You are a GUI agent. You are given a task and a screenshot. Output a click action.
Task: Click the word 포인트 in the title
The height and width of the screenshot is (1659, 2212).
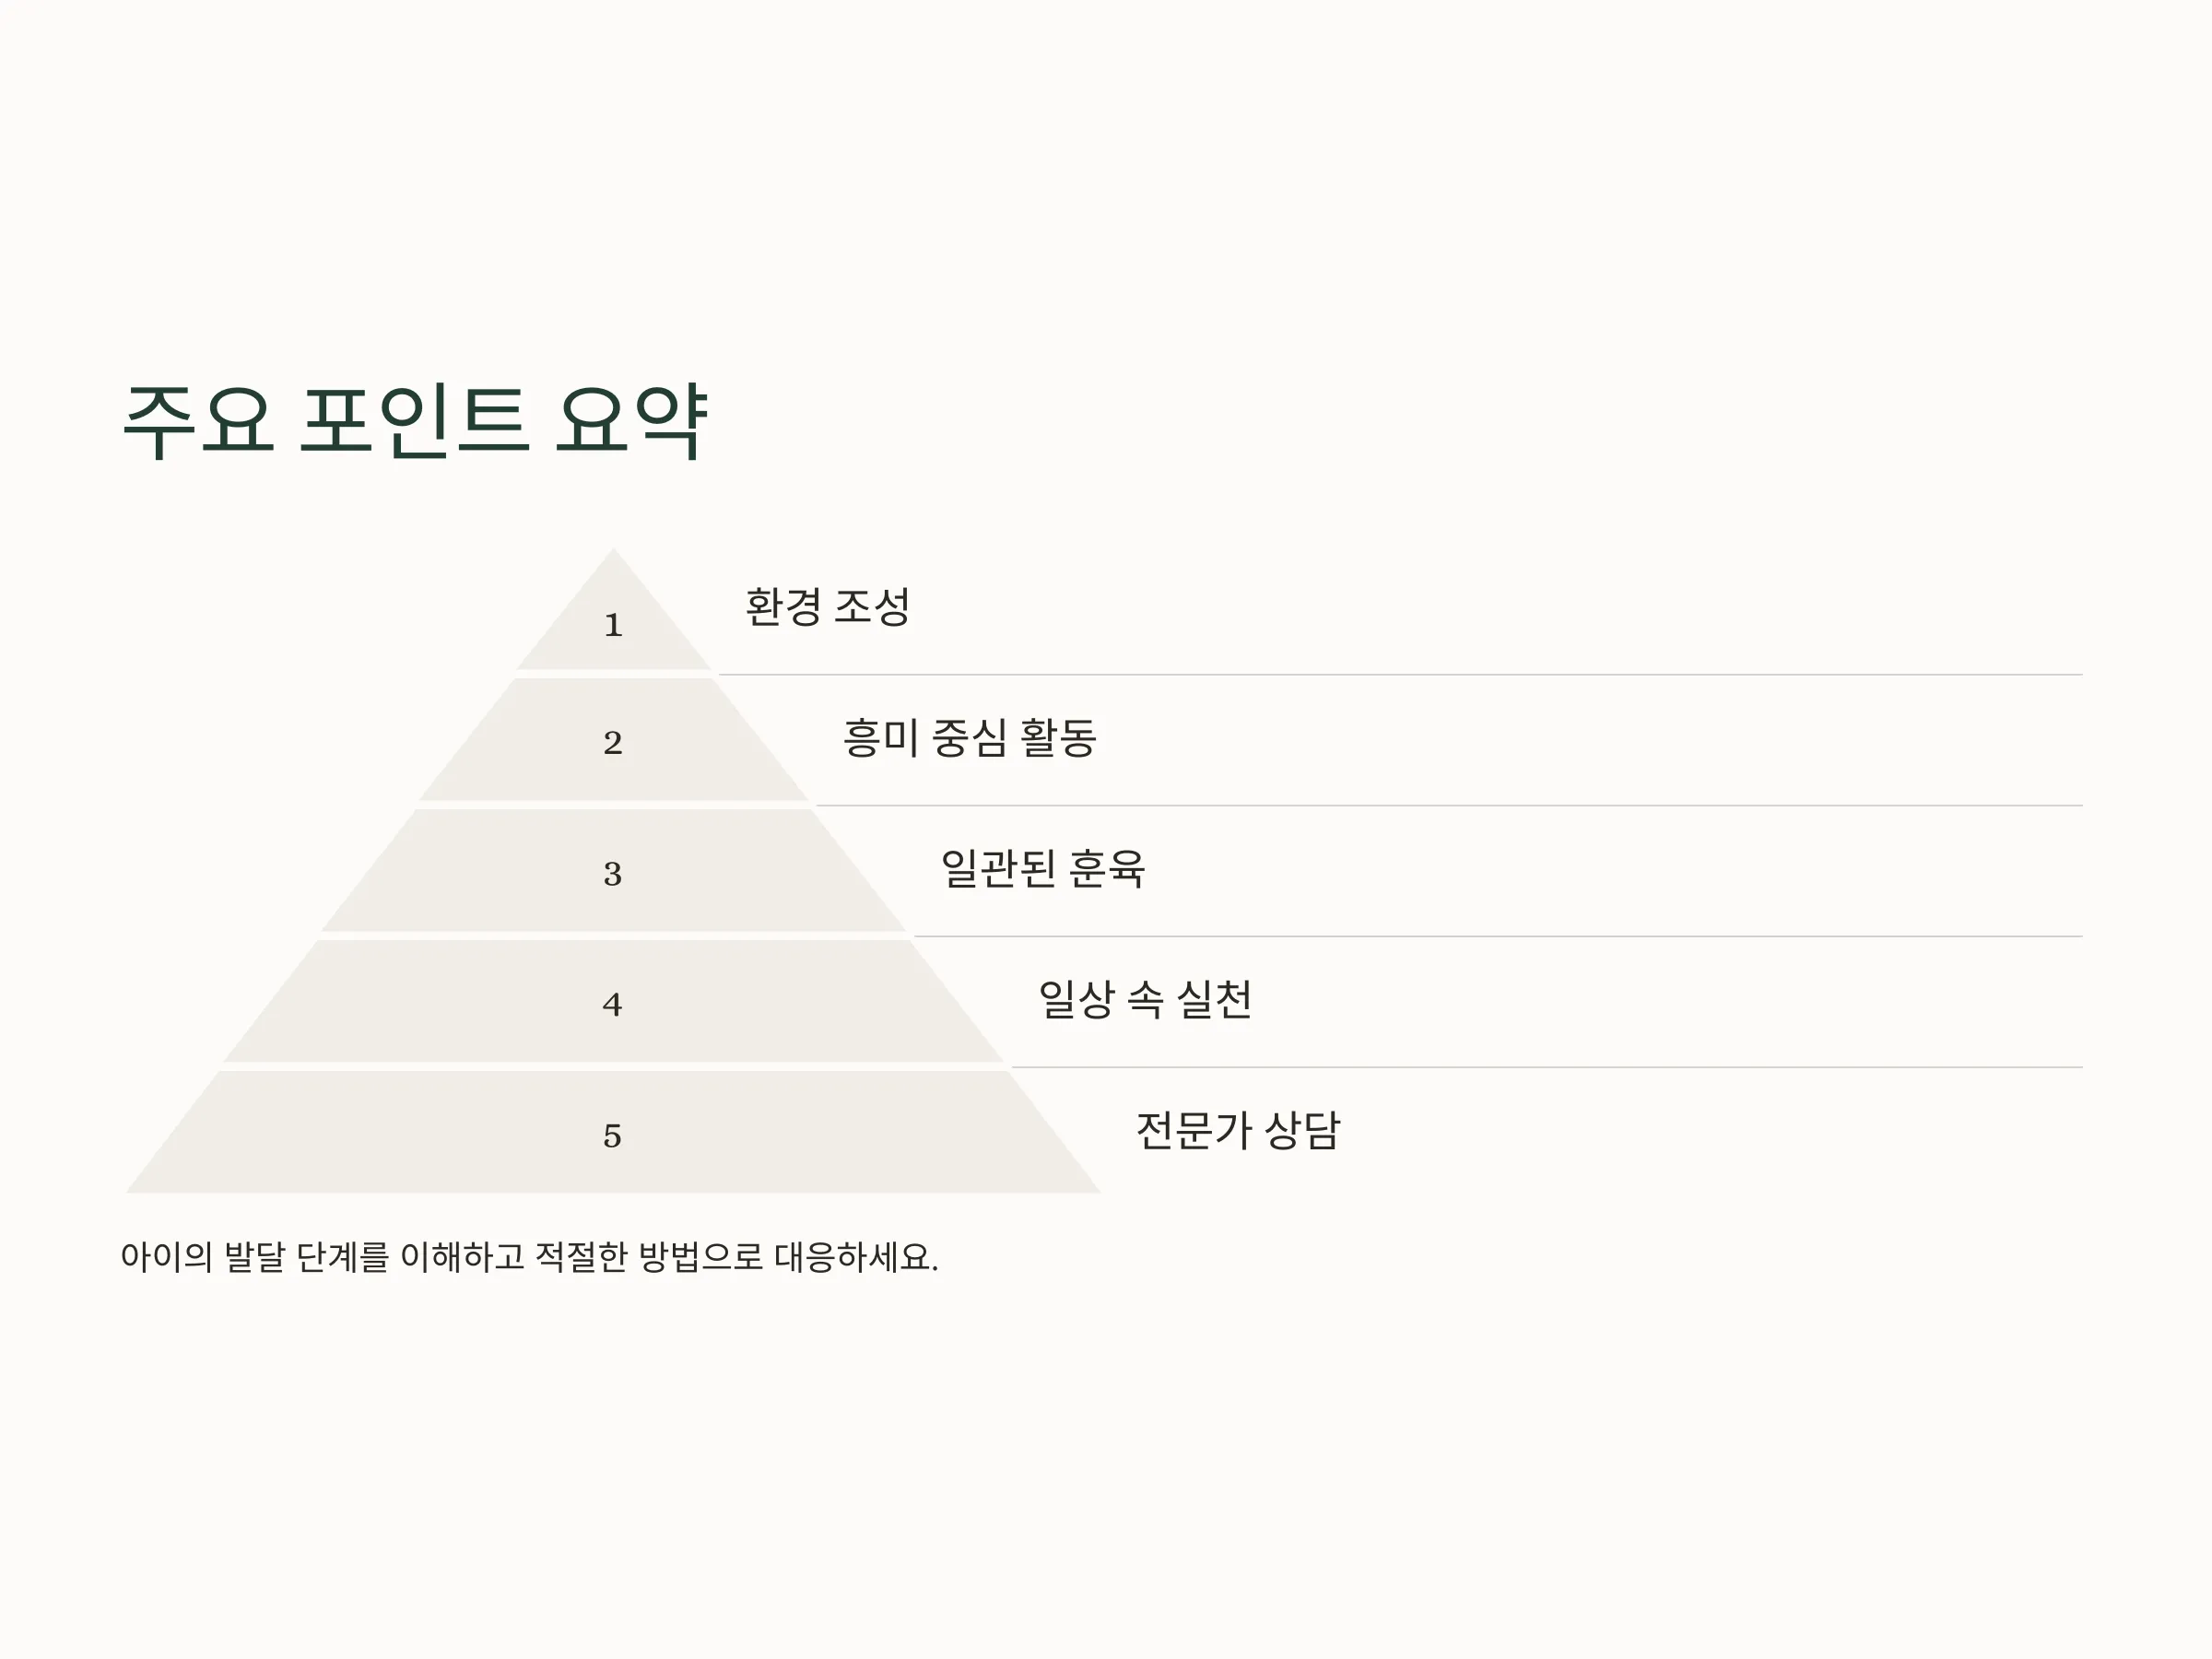click(414, 420)
